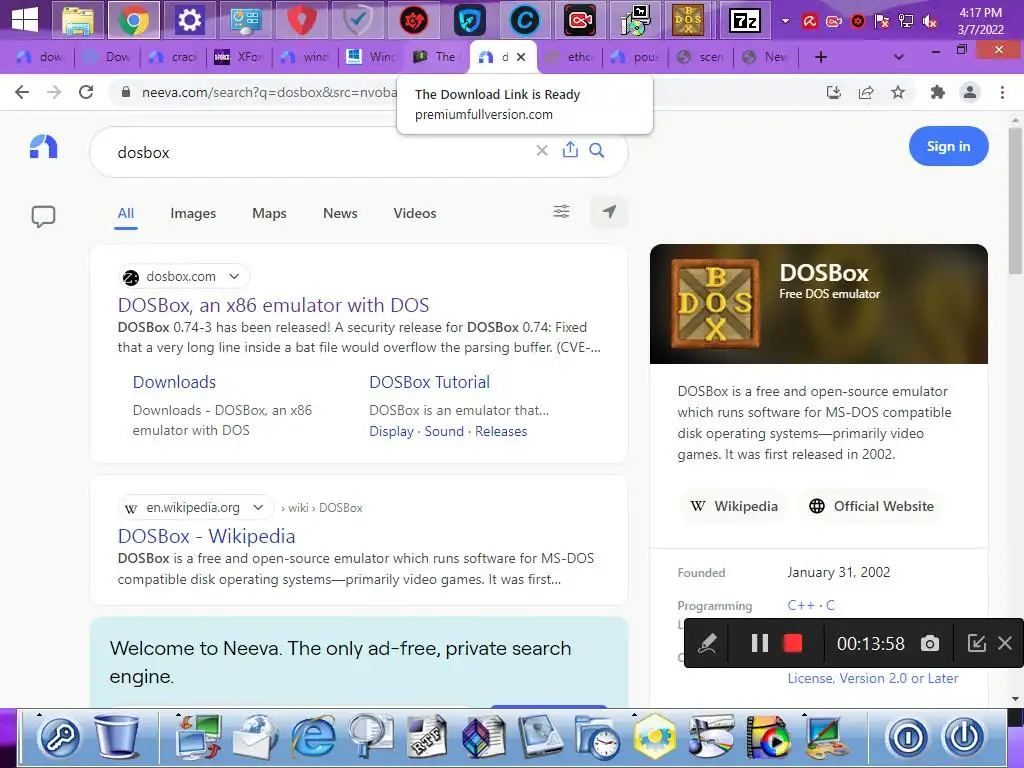Open the DOSBox - Wikipedia result
Image resolution: width=1024 pixels, height=768 pixels.
[206, 536]
